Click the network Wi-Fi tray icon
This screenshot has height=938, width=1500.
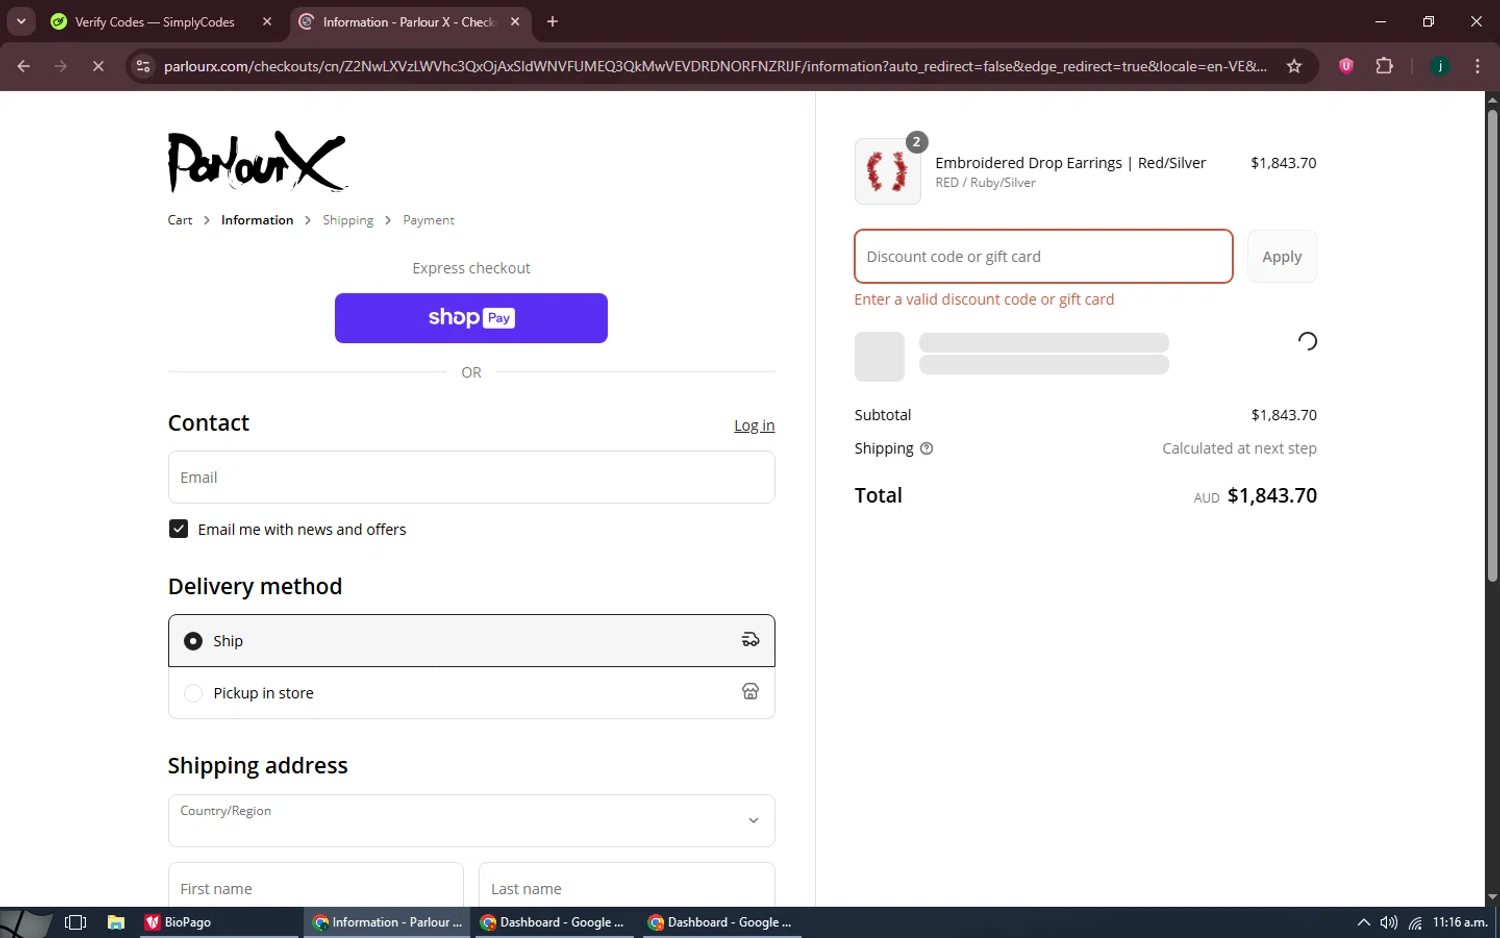(1415, 922)
